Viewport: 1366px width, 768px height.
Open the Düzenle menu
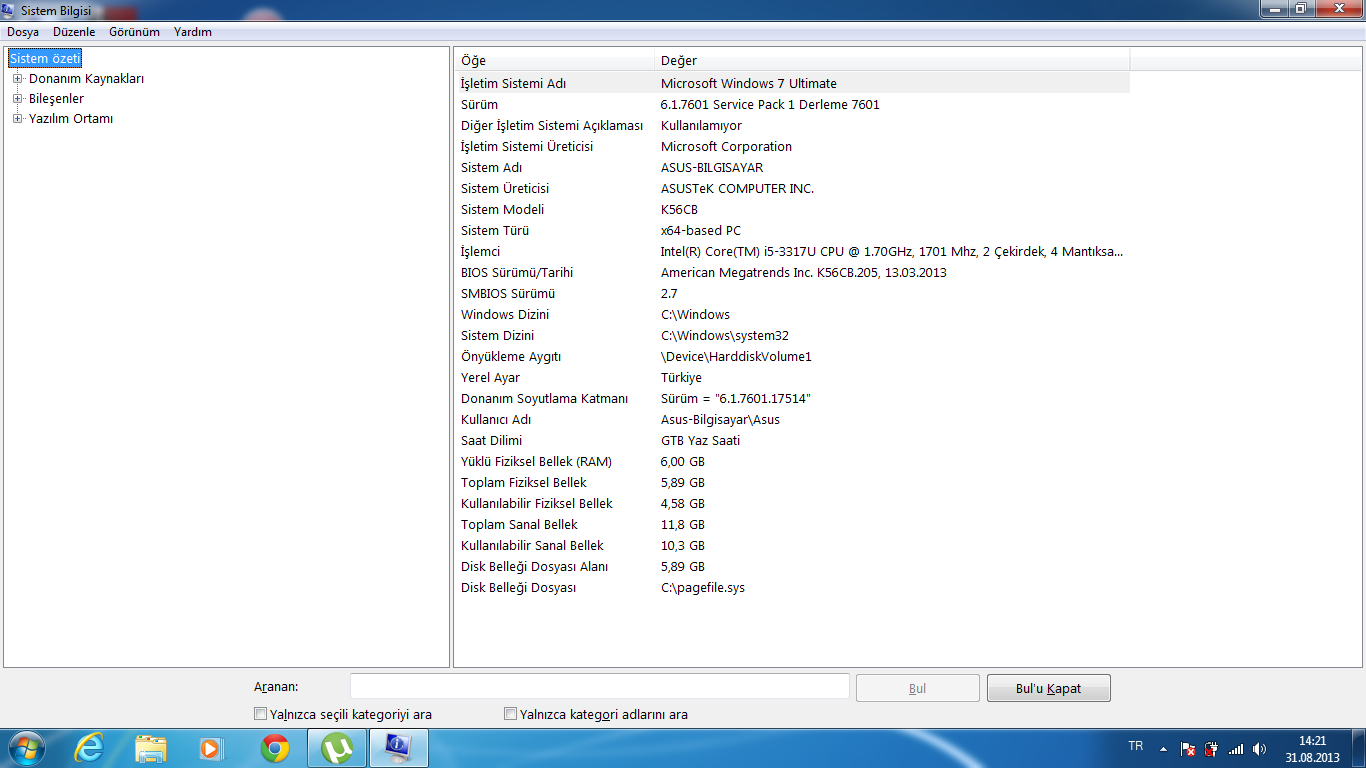(x=74, y=32)
